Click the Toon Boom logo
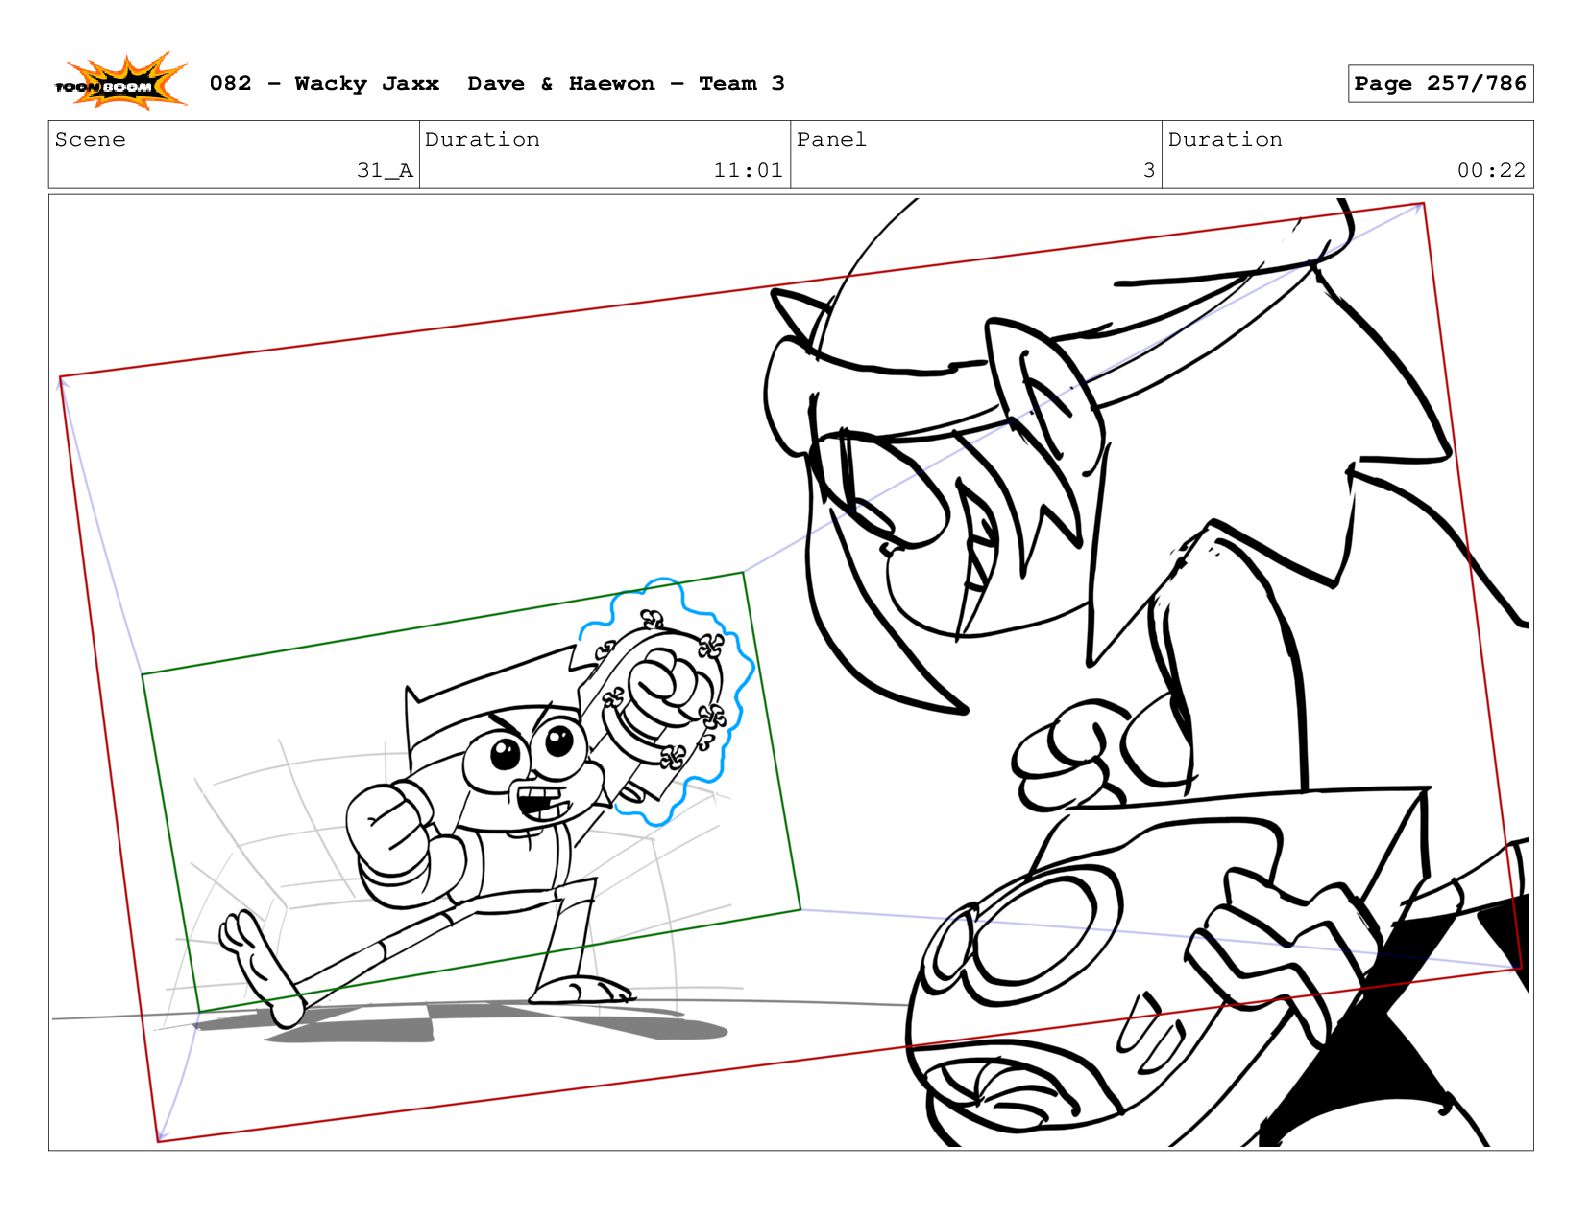Image resolution: width=1582 pixels, height=1225 pixels. pyautogui.click(x=121, y=82)
